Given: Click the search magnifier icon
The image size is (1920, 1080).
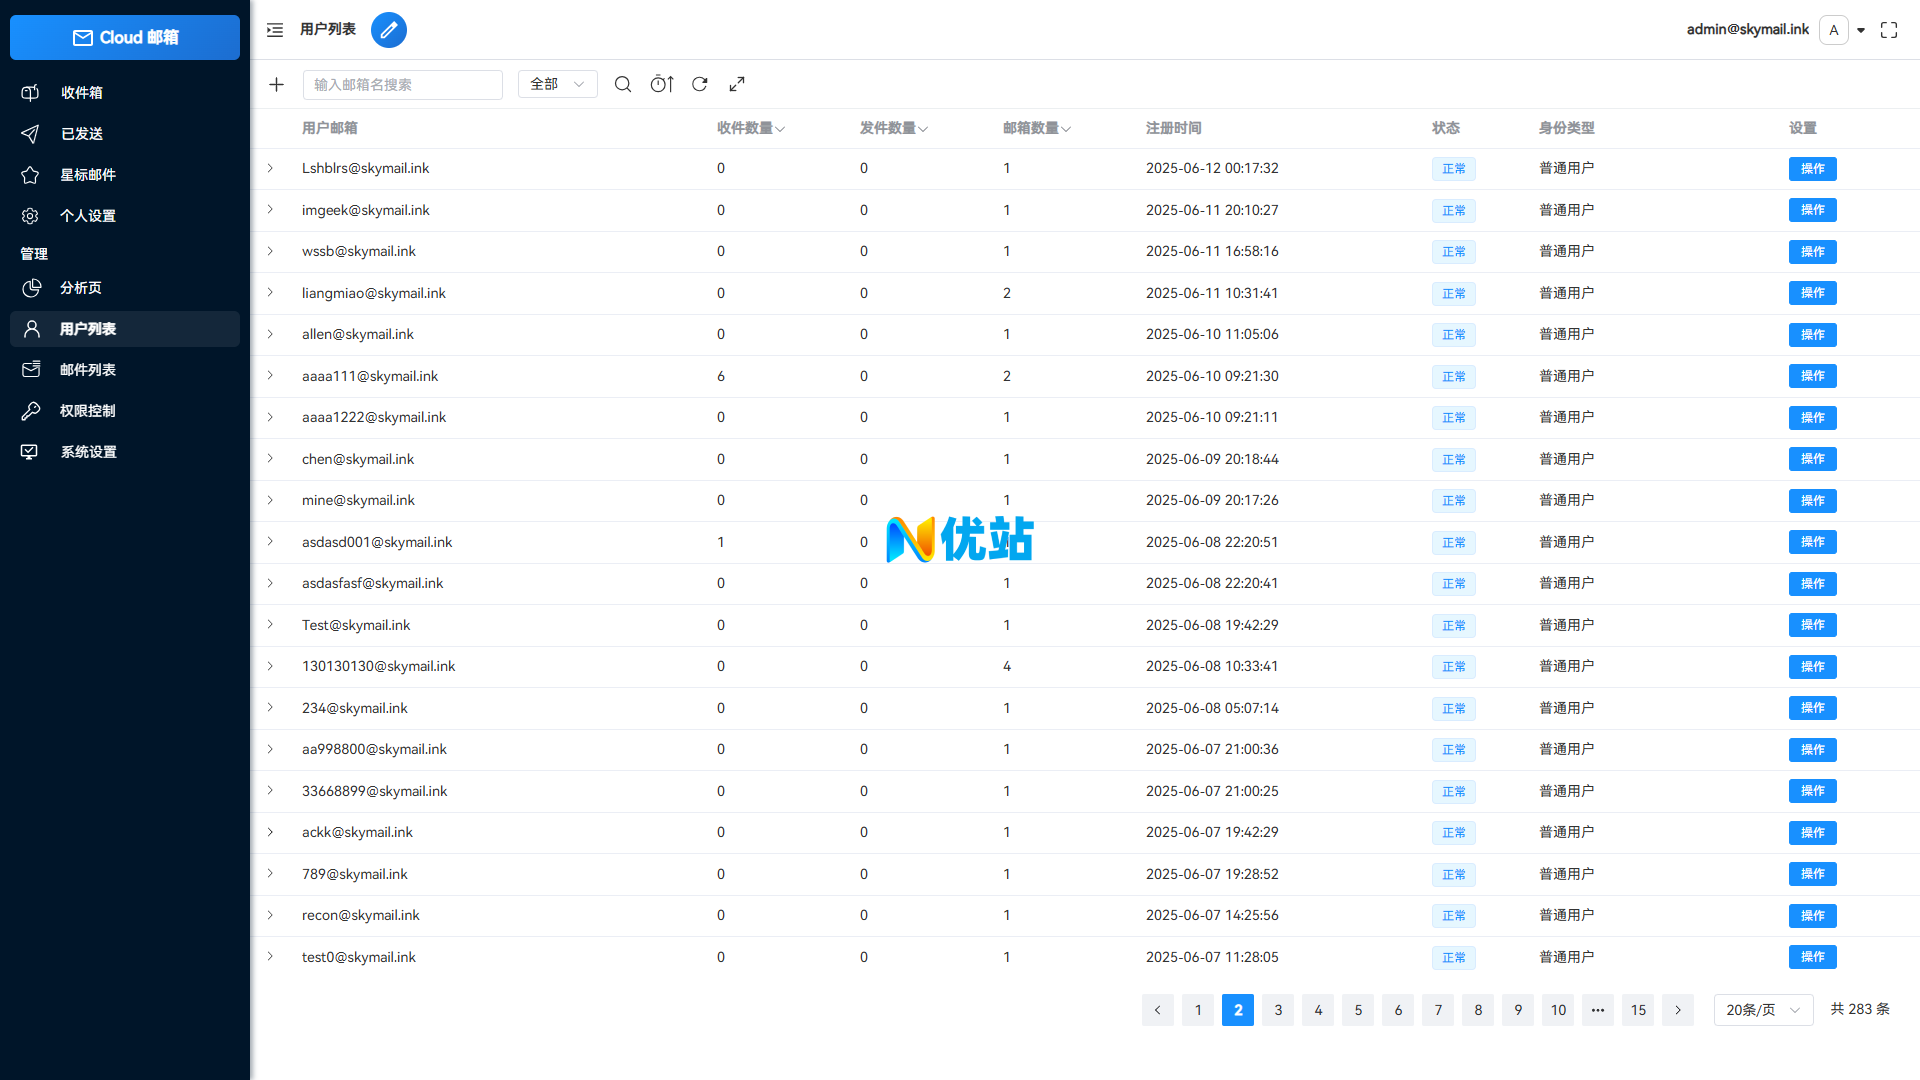Looking at the screenshot, I should pyautogui.click(x=623, y=85).
